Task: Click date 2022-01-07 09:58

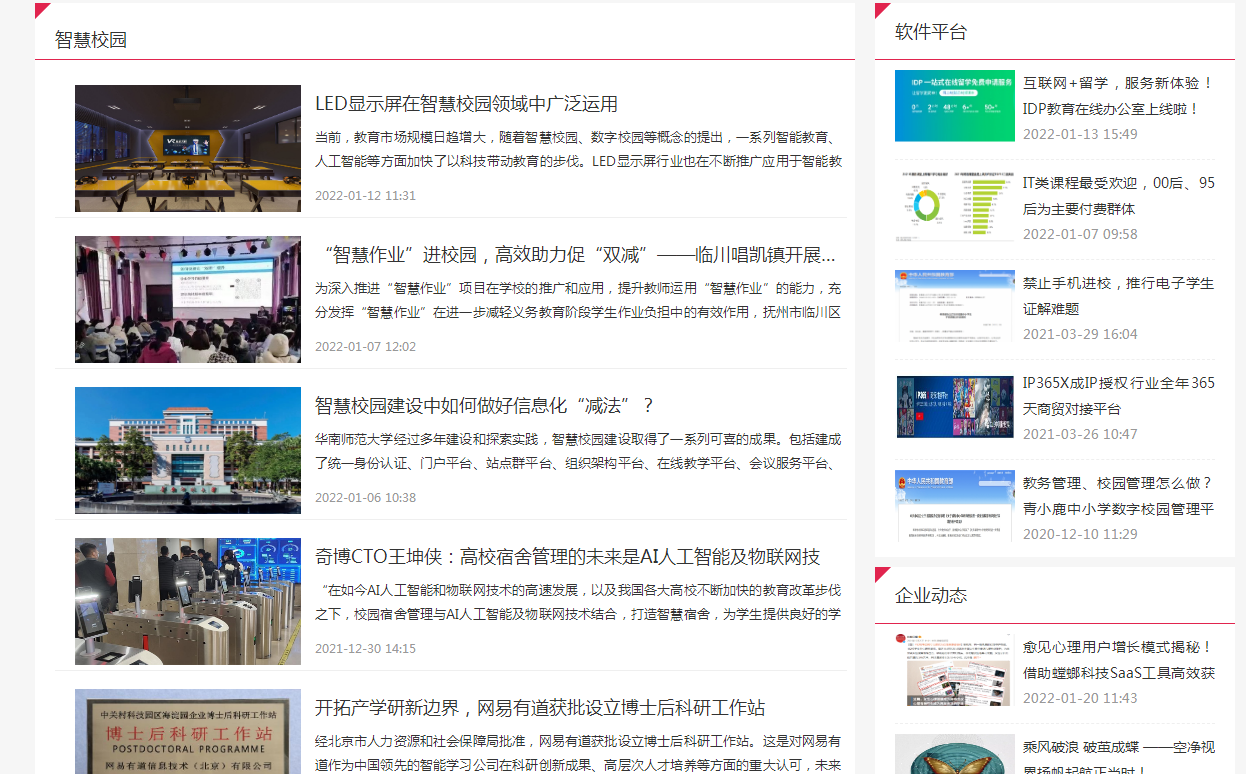Action: click(x=1080, y=234)
